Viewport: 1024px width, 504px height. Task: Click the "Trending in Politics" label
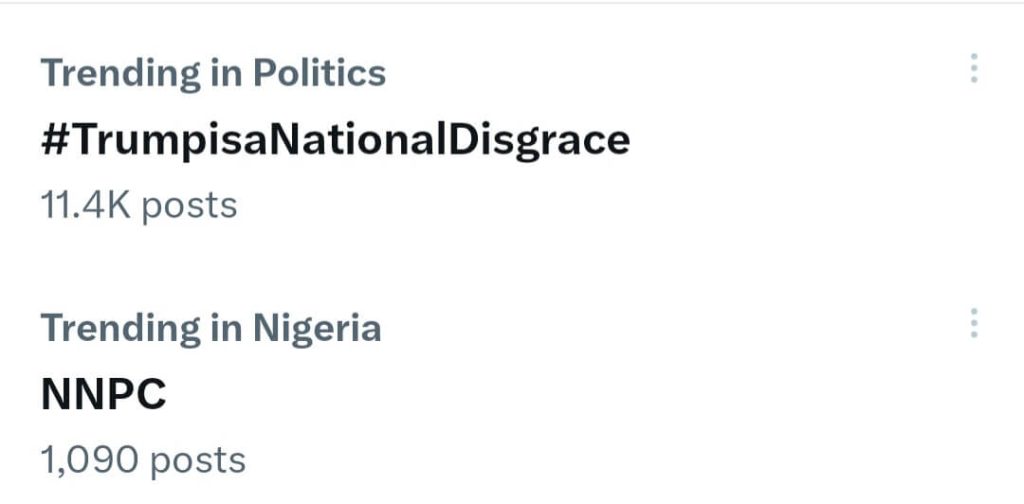click(212, 73)
